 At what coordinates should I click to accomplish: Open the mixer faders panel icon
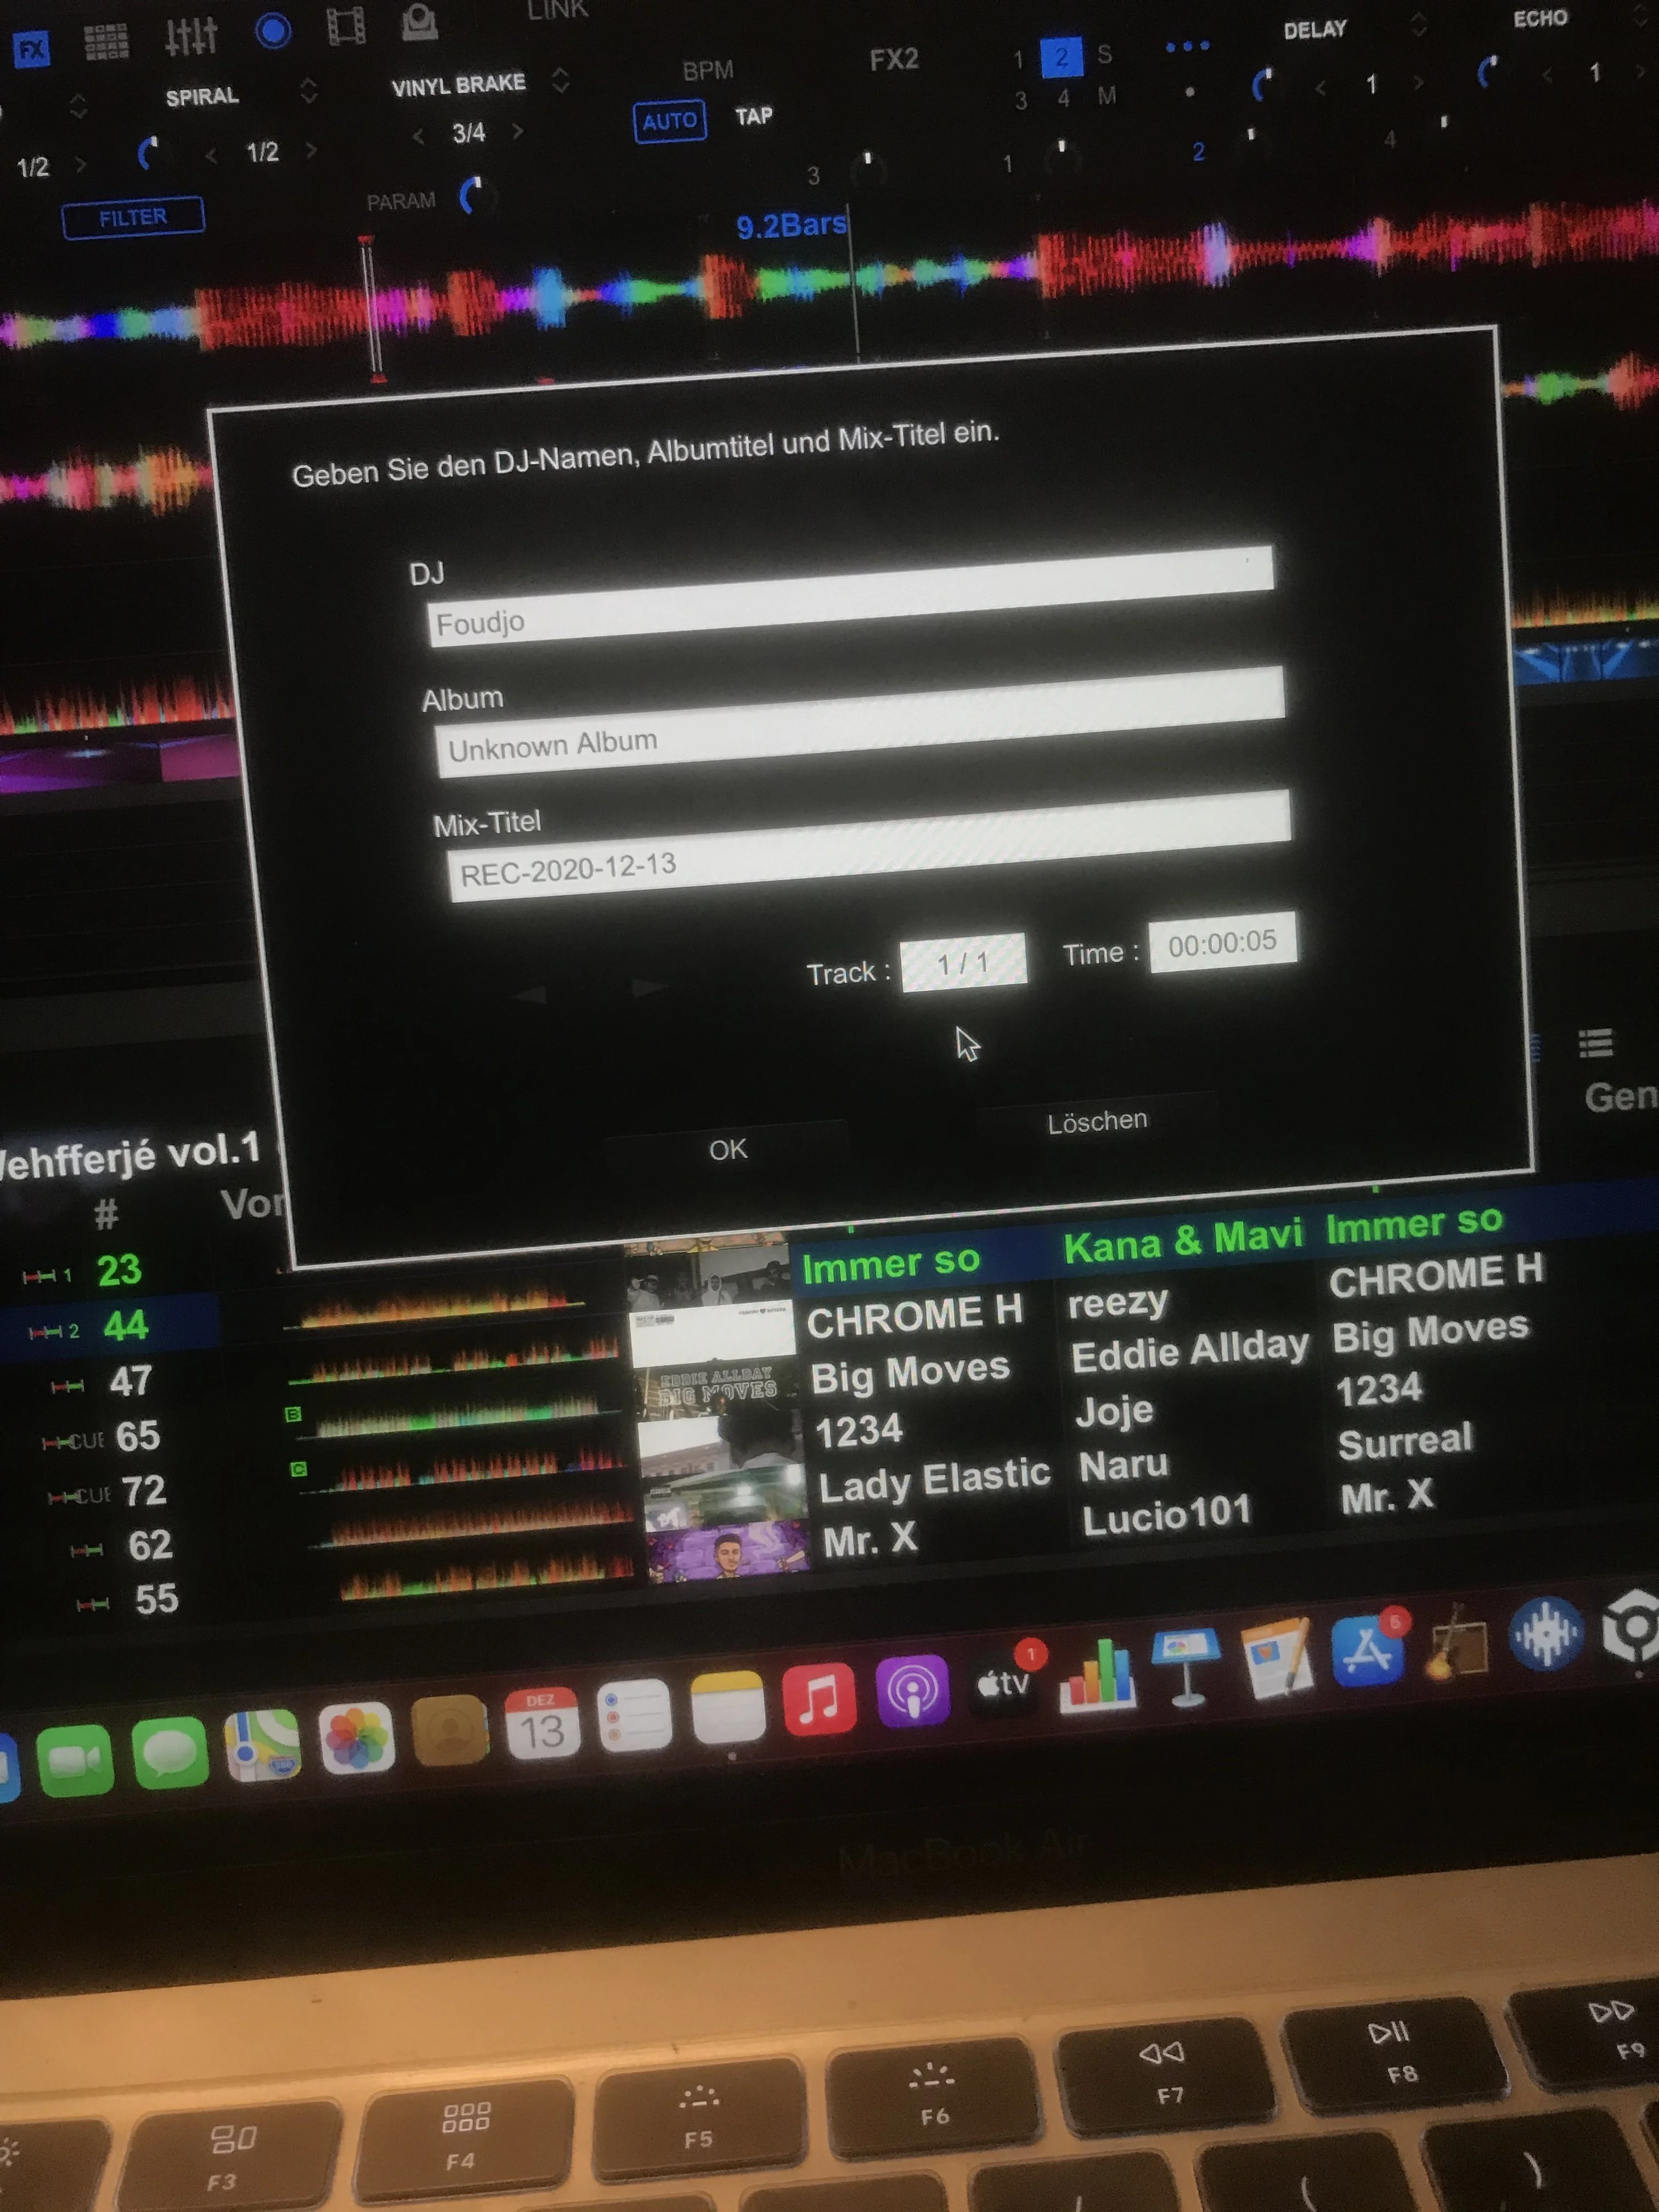tap(190, 36)
